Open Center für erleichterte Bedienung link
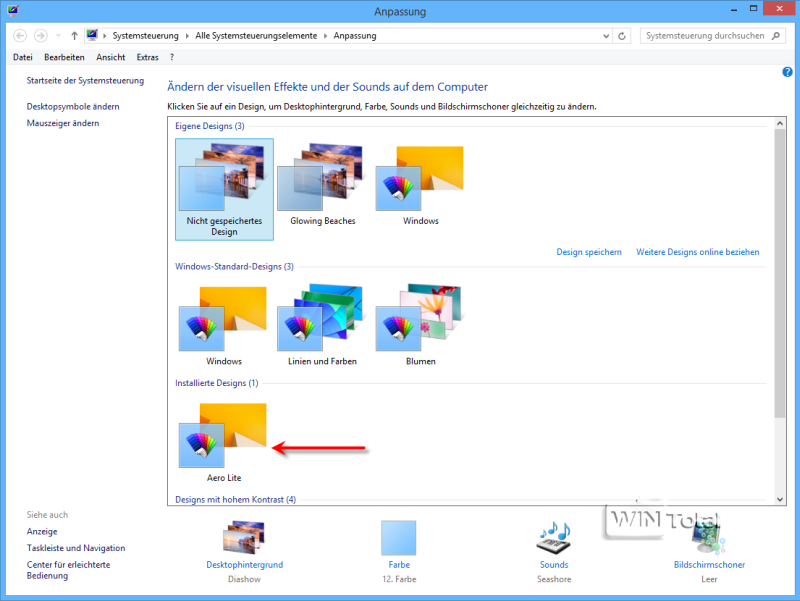This screenshot has width=800, height=601. (x=68, y=570)
